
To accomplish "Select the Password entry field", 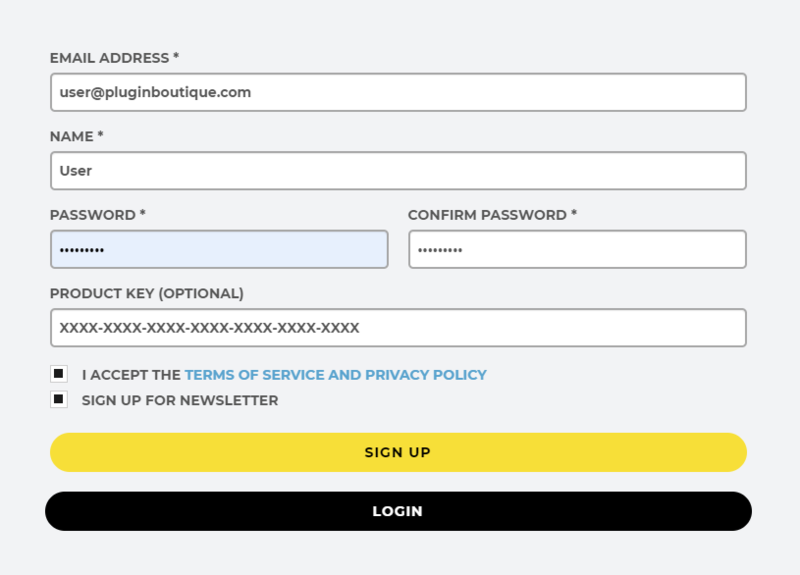I will coord(219,249).
